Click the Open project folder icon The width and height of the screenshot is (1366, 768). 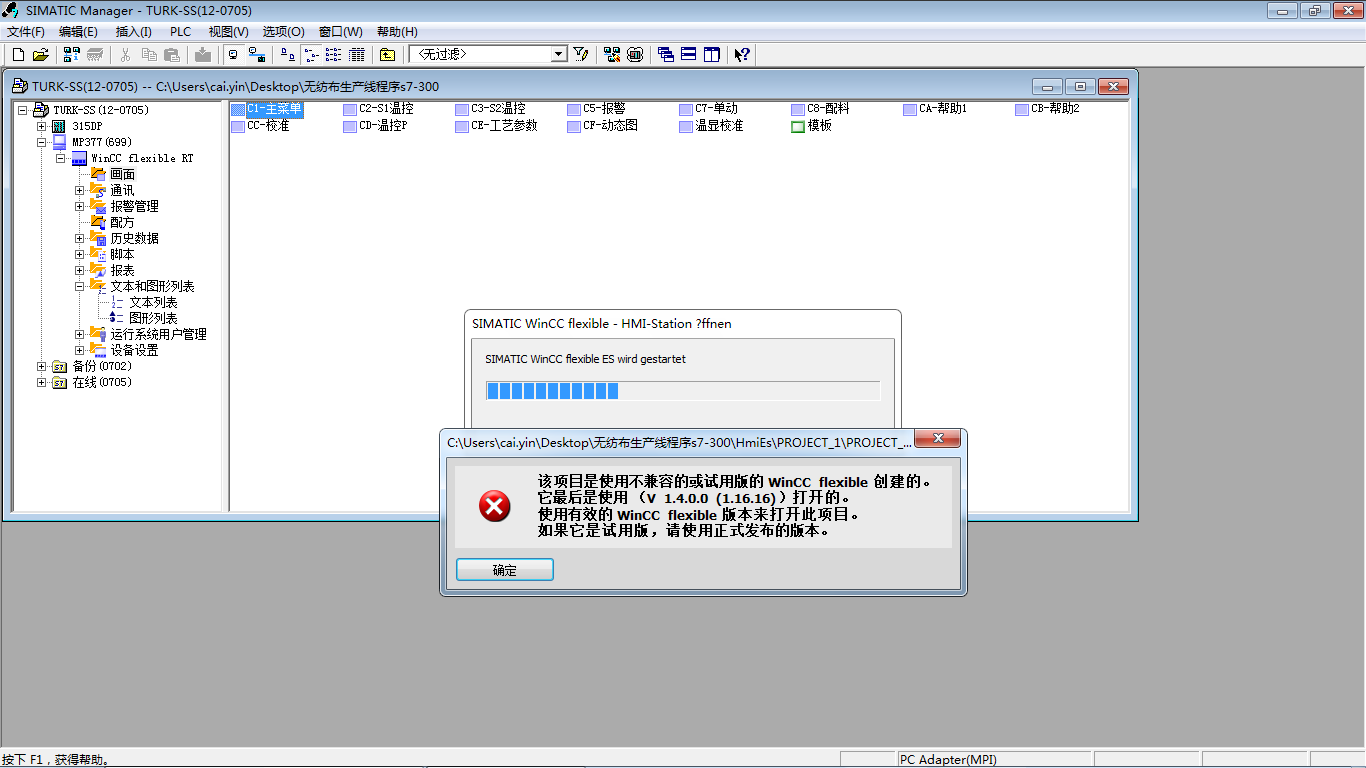click(x=40, y=54)
